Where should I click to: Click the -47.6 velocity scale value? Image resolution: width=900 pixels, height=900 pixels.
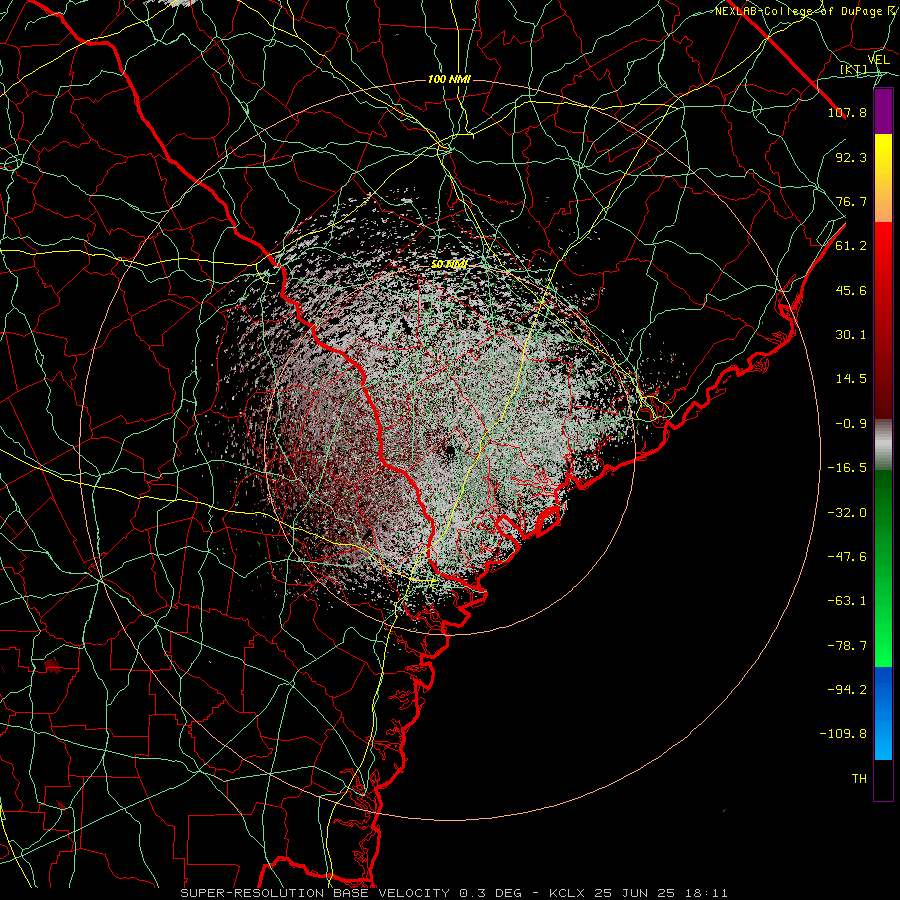[847, 557]
